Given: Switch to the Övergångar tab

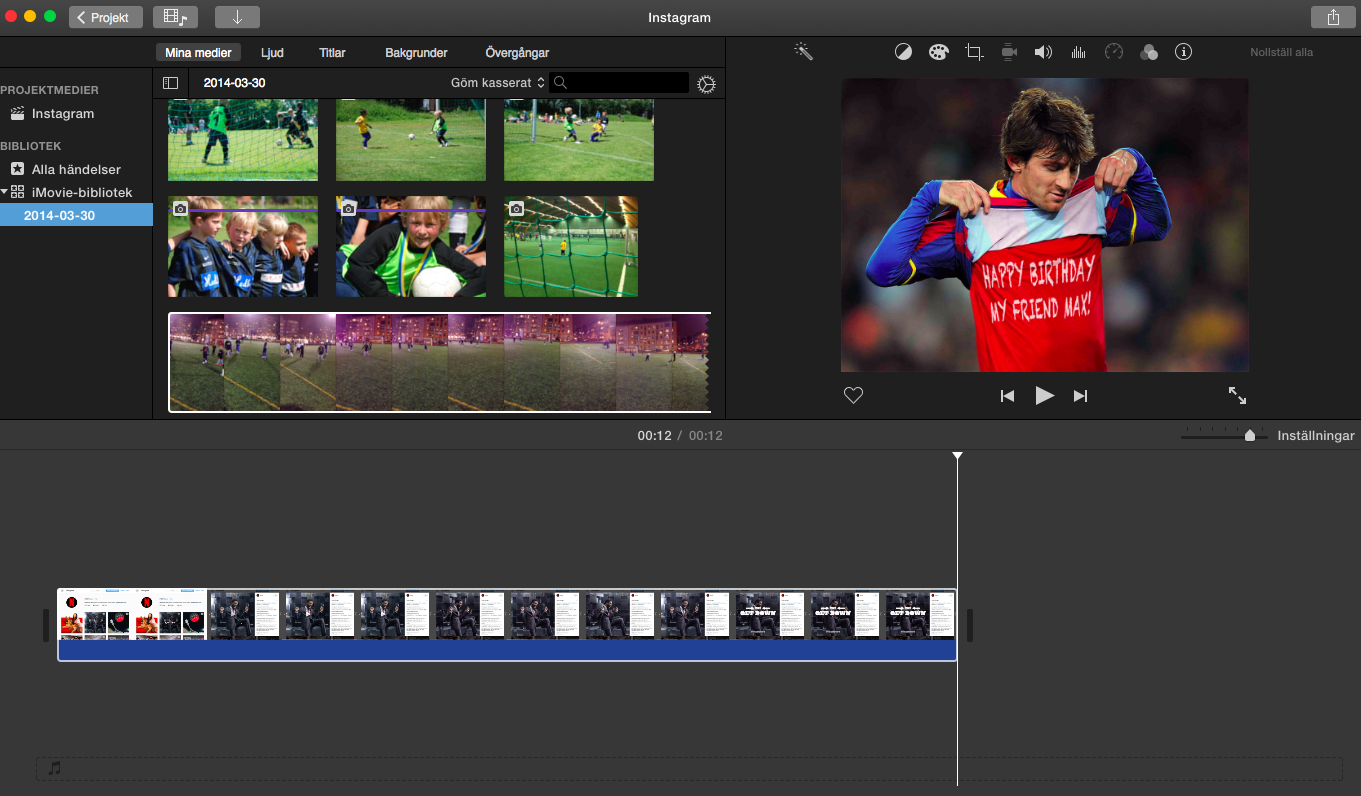Looking at the screenshot, I should tap(517, 53).
